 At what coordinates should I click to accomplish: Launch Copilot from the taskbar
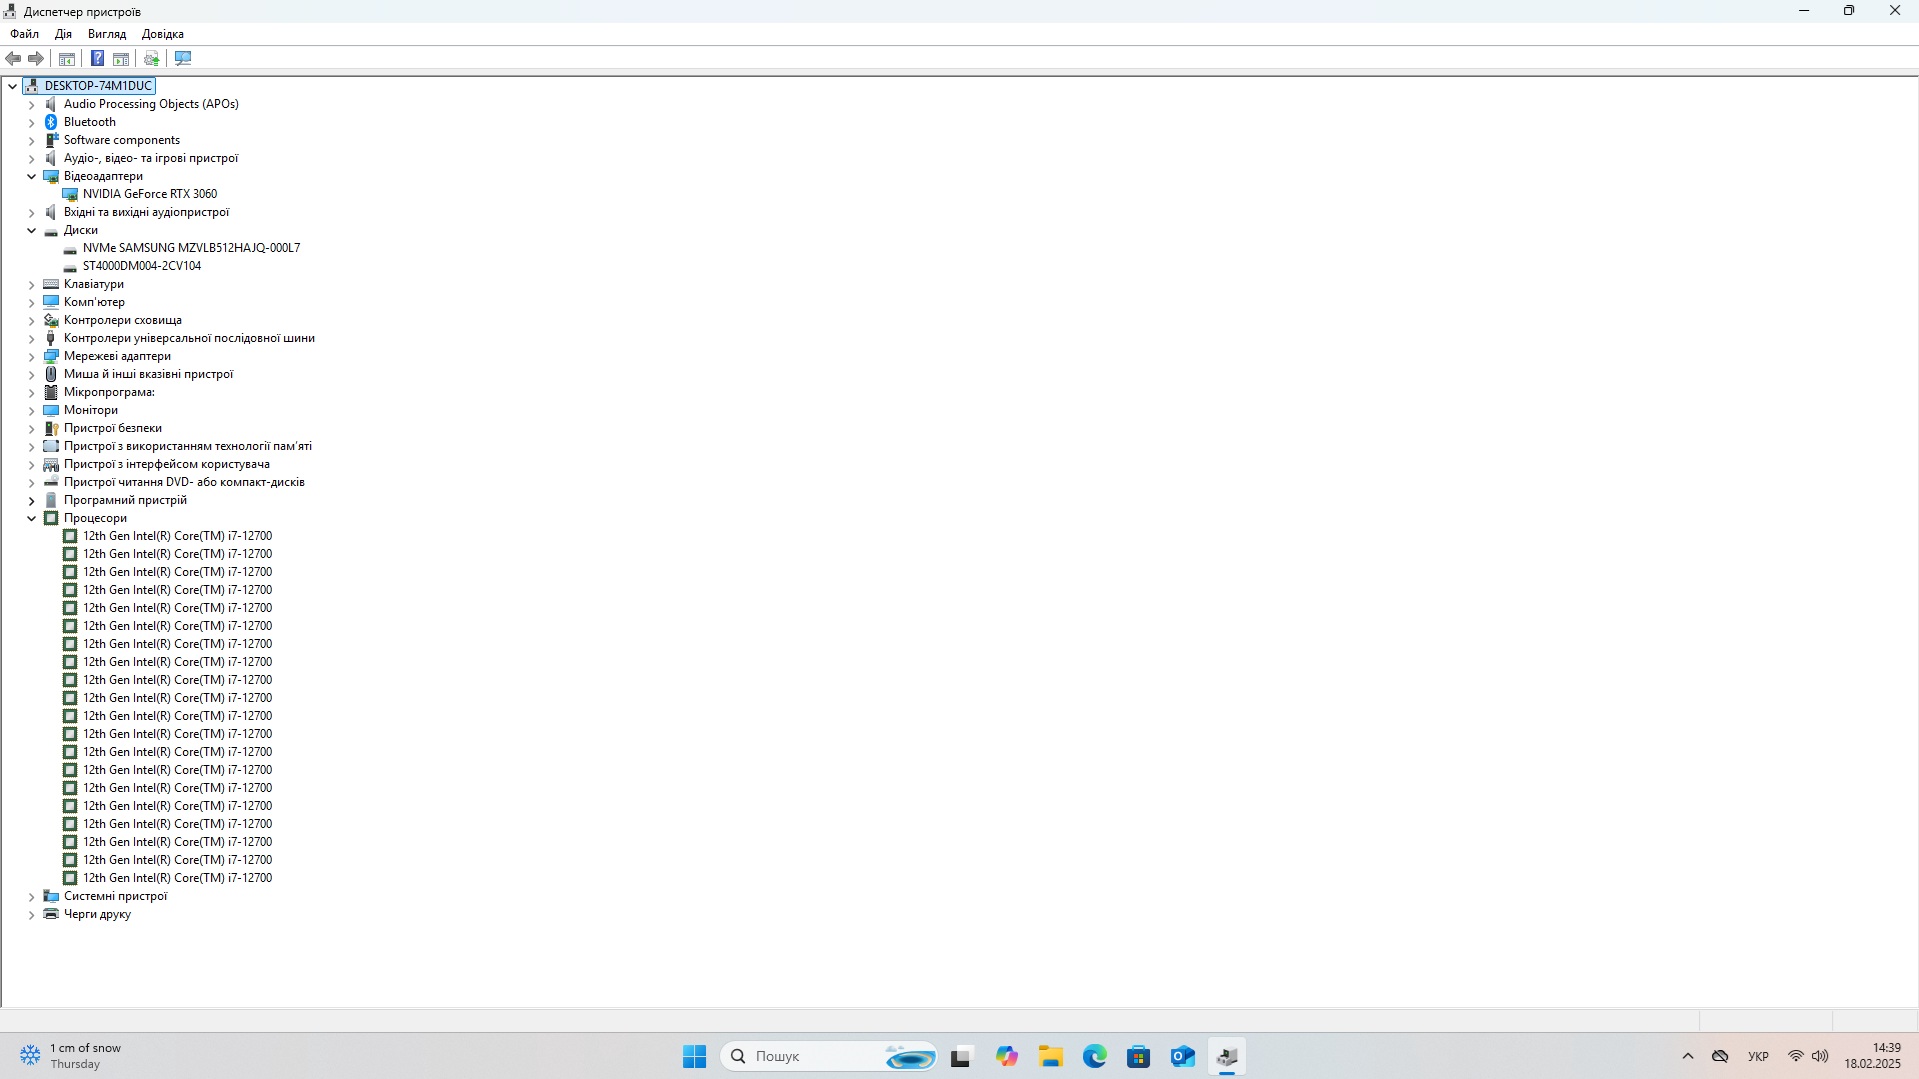[x=1007, y=1056]
